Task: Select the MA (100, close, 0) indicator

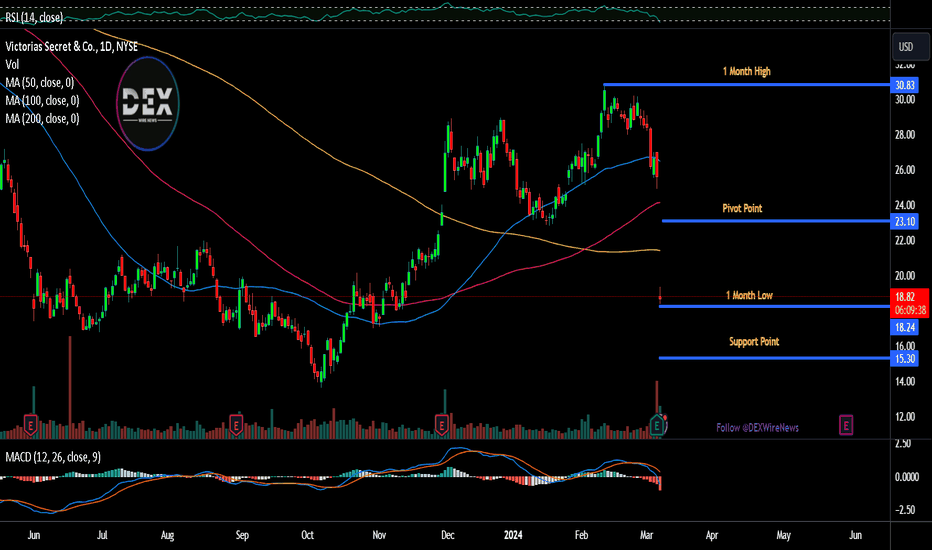Action: click(42, 100)
